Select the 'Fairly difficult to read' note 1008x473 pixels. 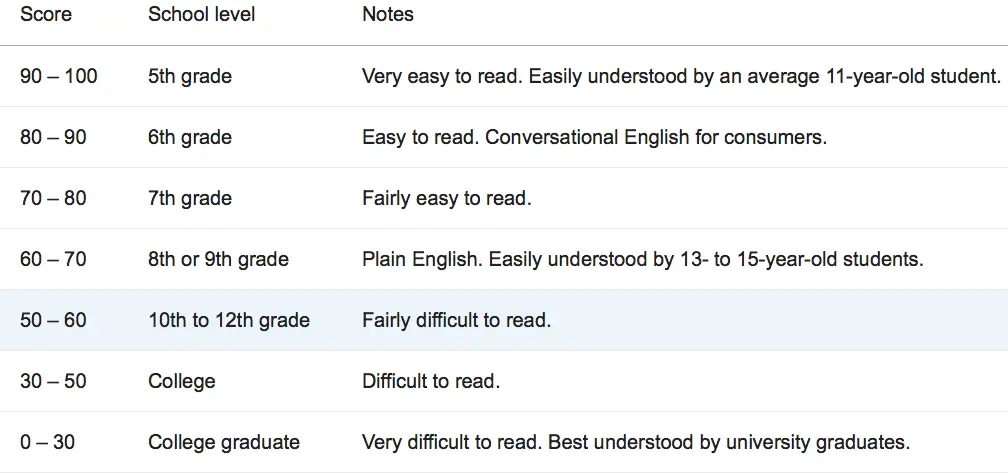pyautogui.click(x=456, y=320)
